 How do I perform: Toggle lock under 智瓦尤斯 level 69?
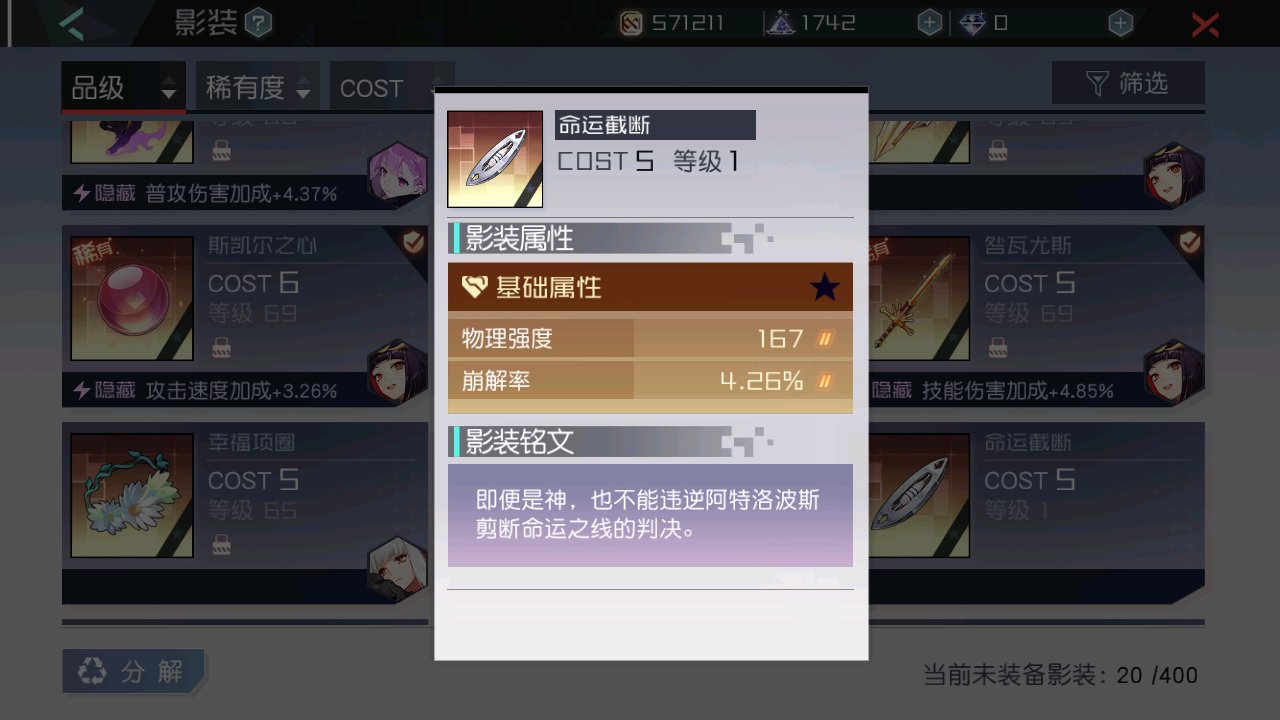(998, 347)
